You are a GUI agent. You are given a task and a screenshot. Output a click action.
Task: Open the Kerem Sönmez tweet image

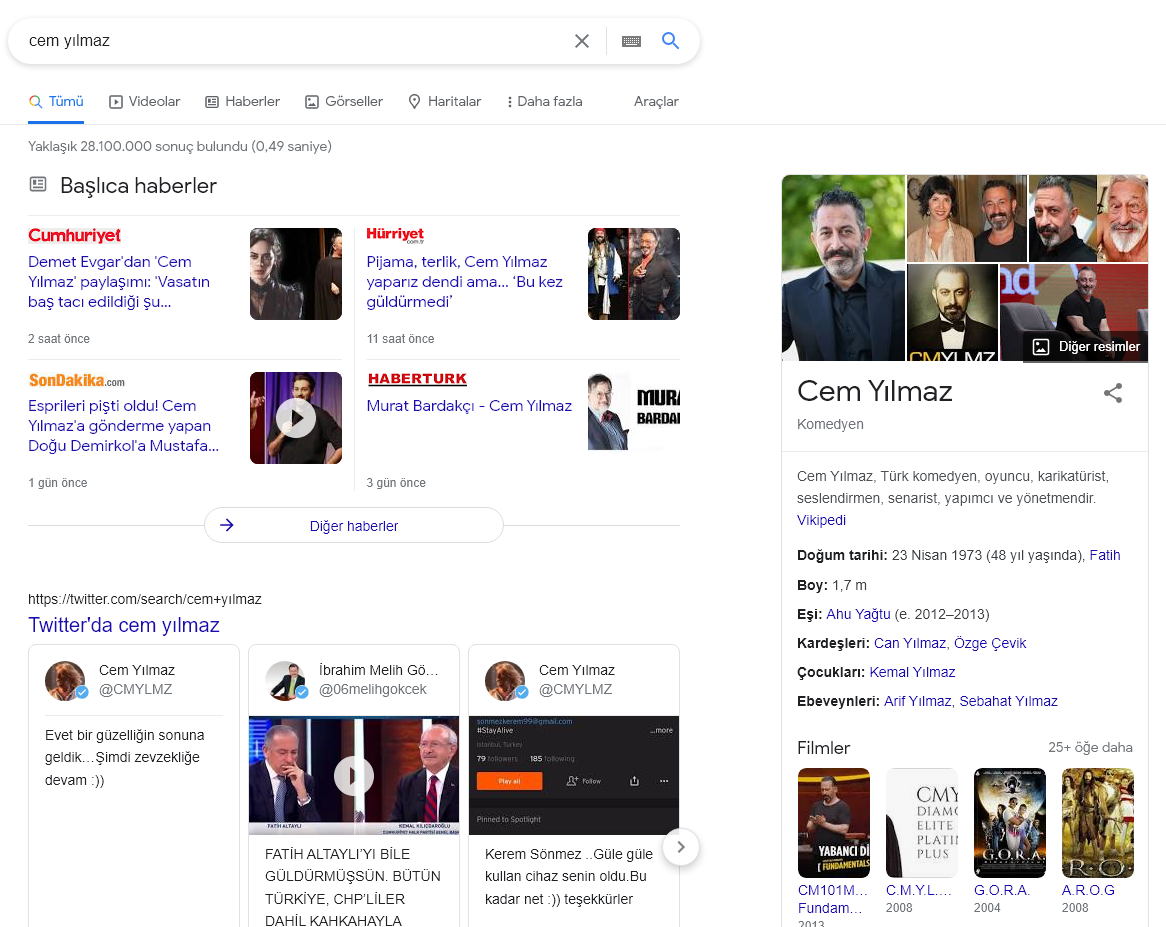pos(574,775)
